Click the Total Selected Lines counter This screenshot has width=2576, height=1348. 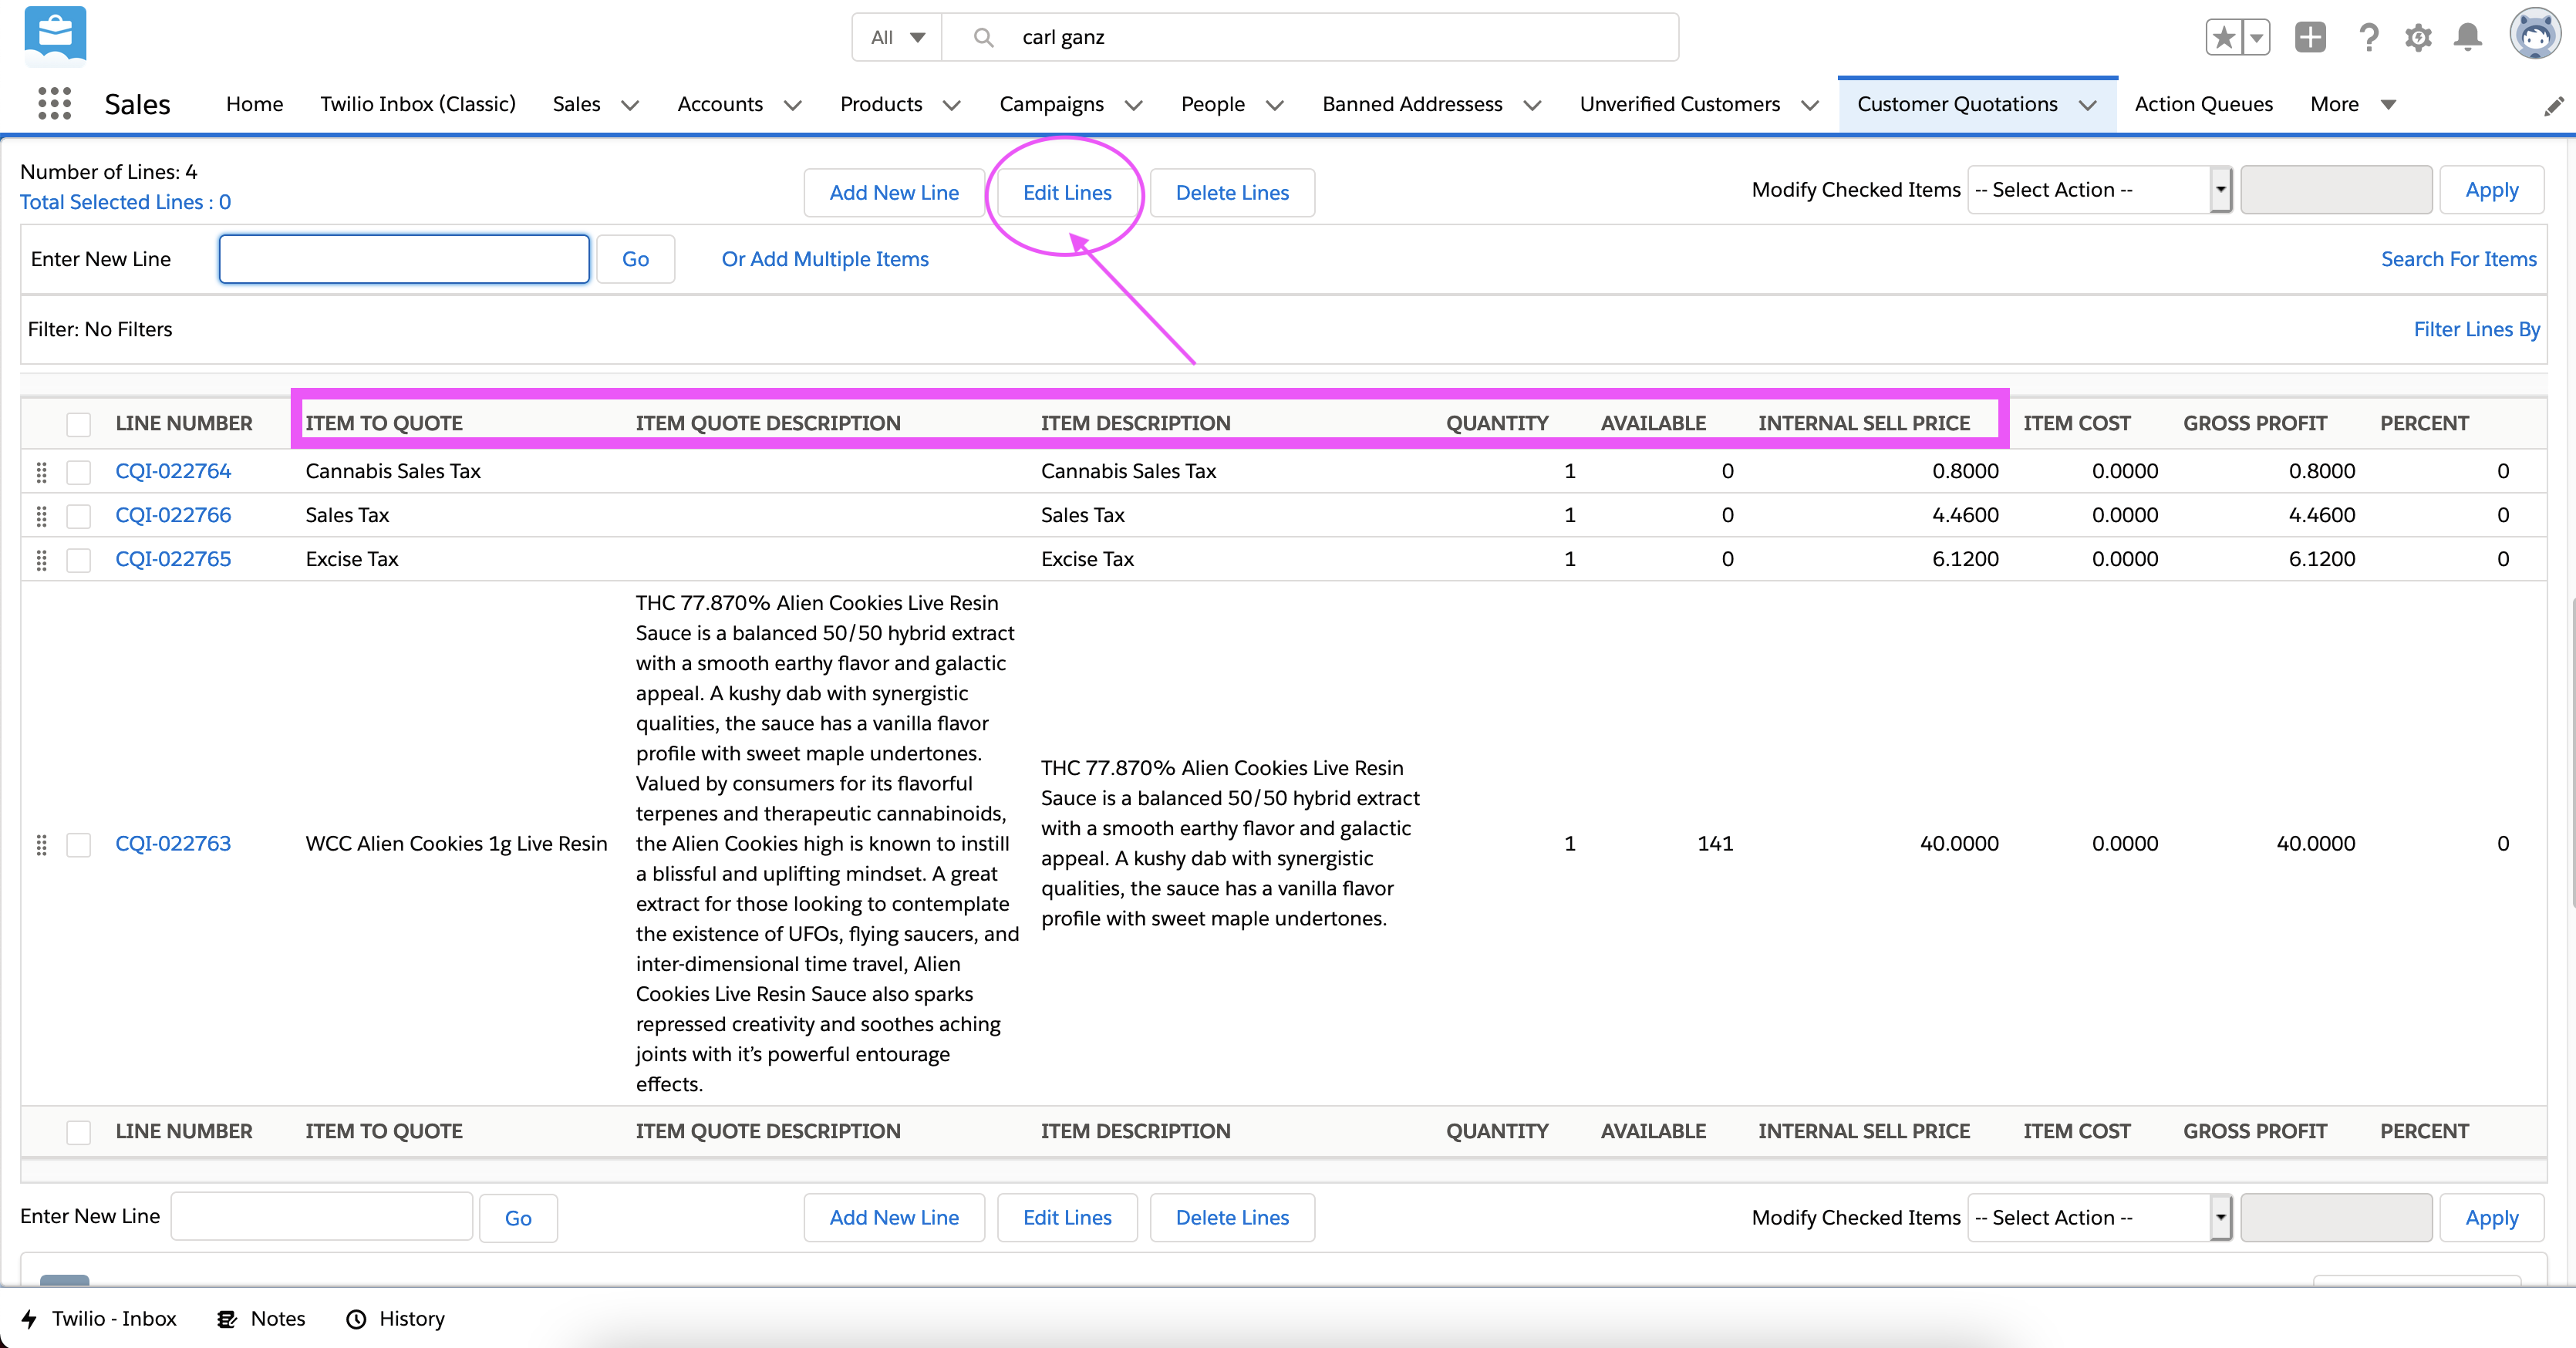[x=125, y=202]
